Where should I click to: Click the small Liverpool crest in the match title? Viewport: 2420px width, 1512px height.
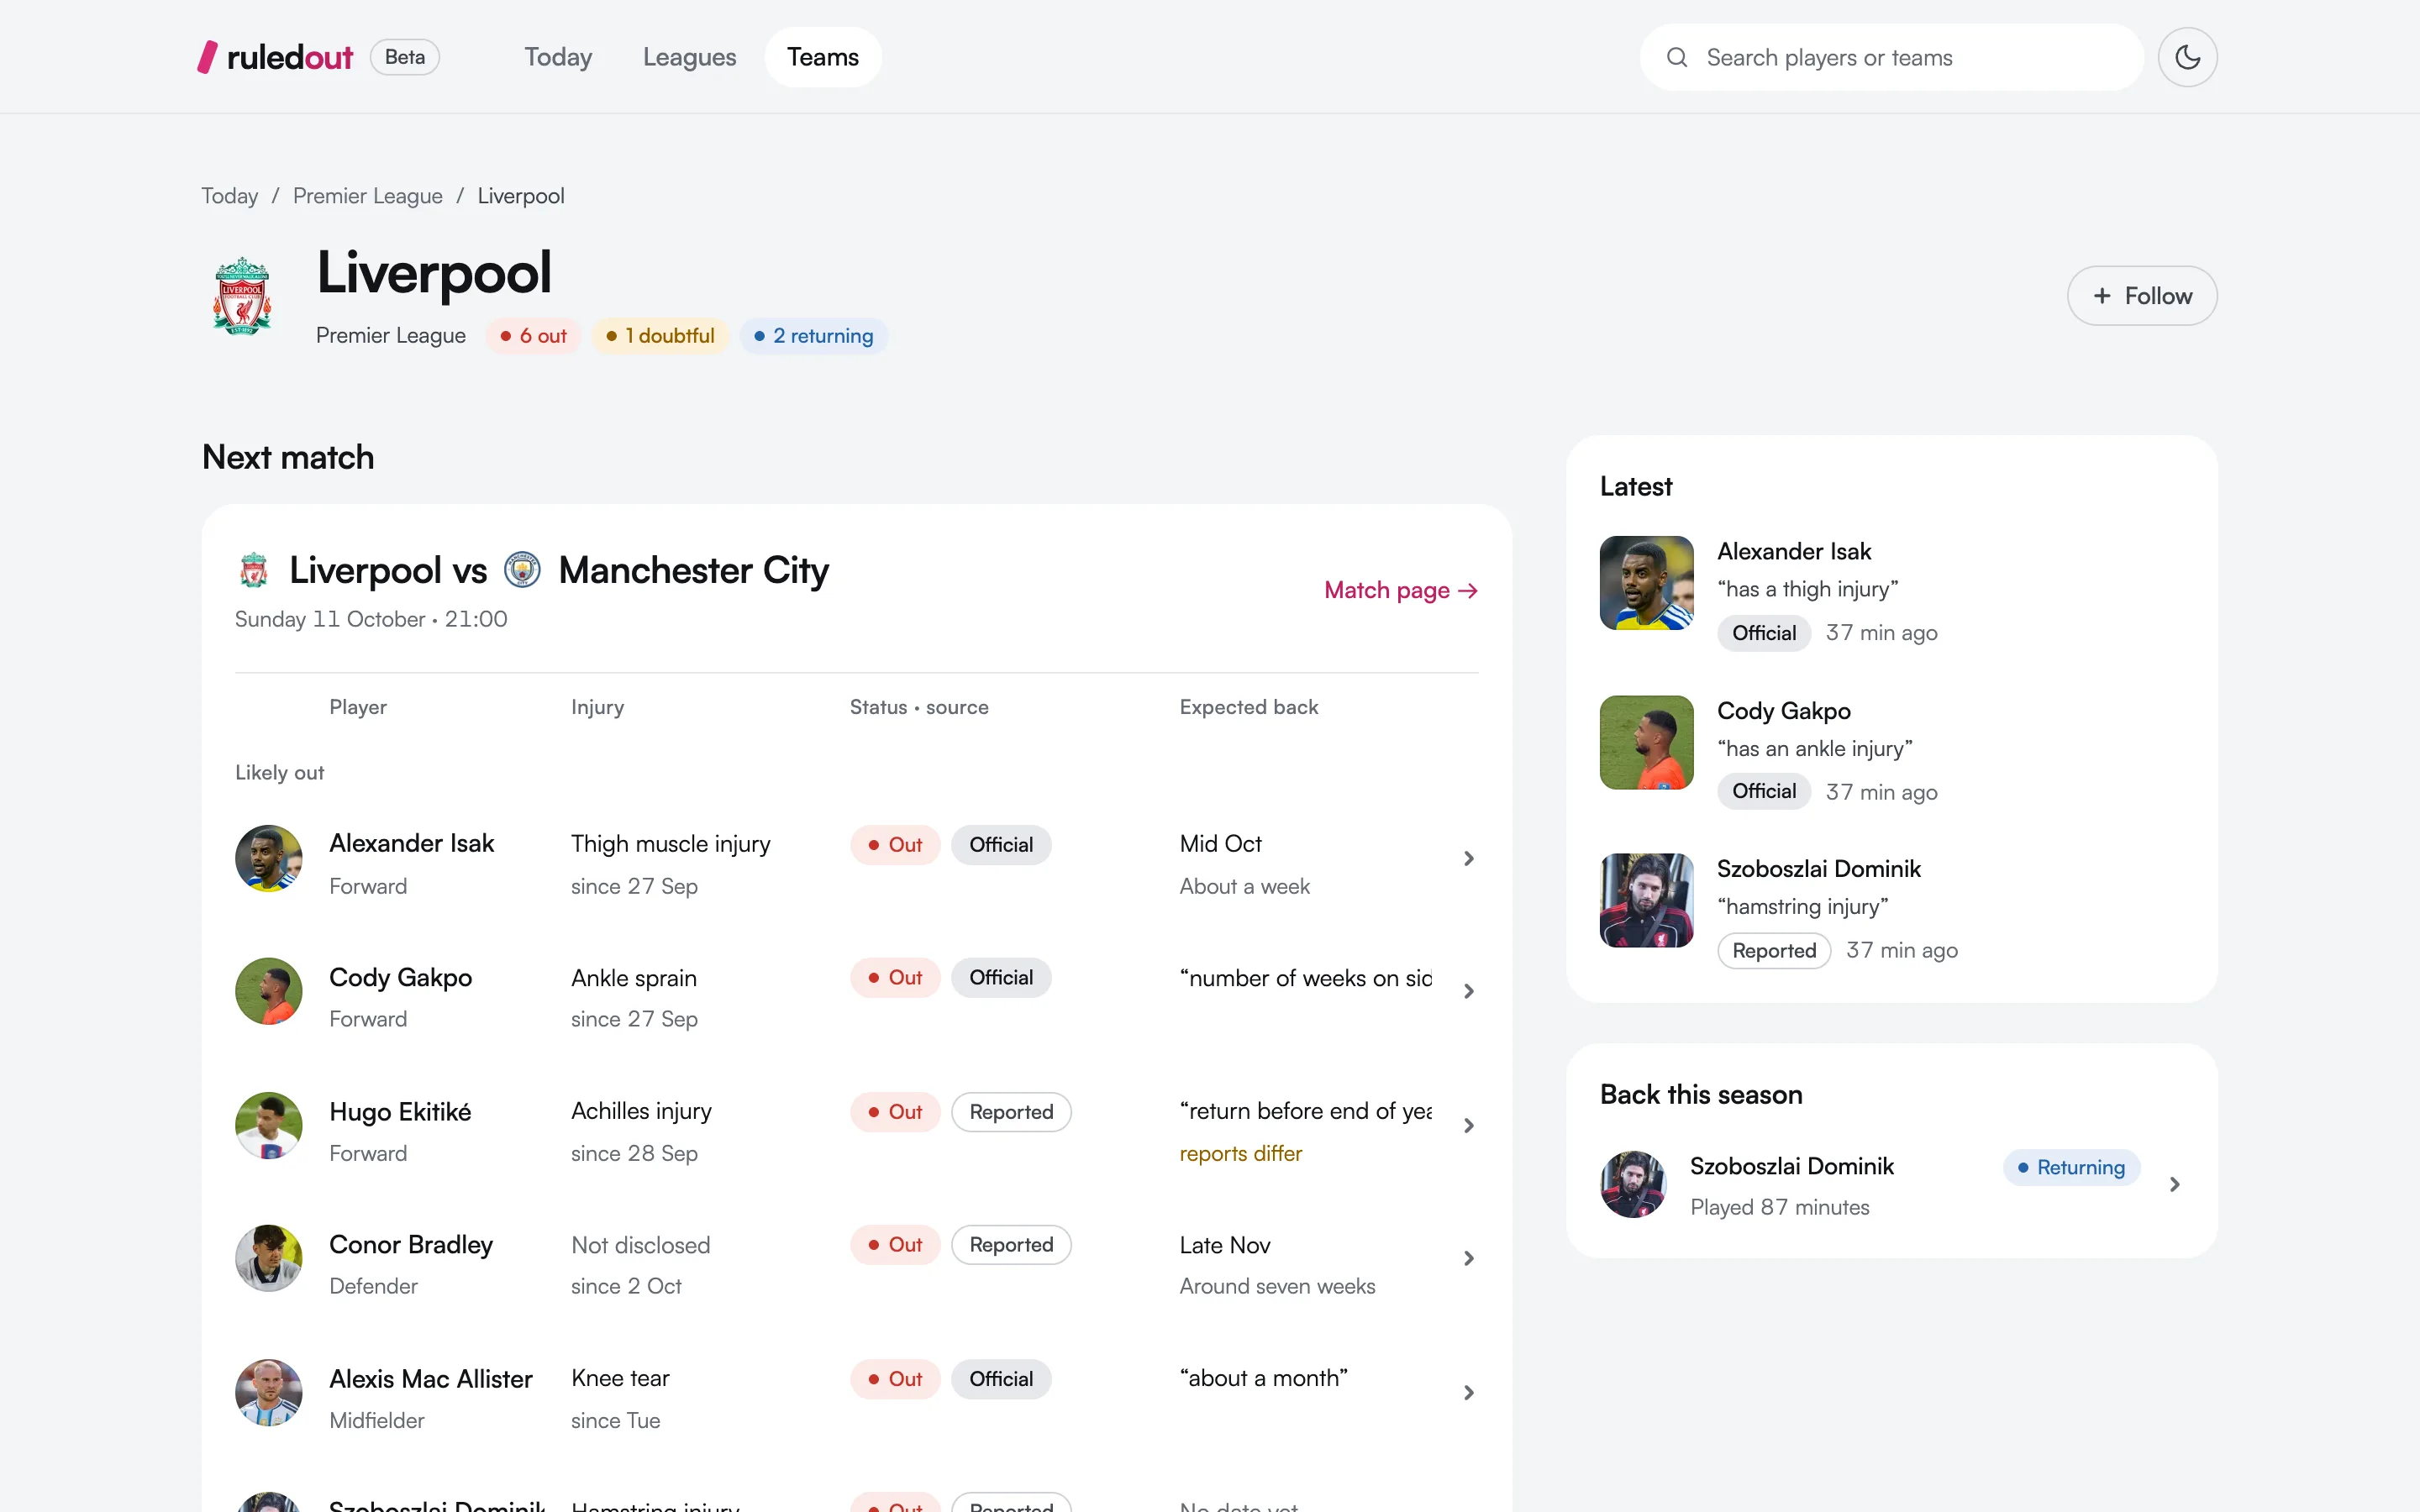(x=254, y=570)
